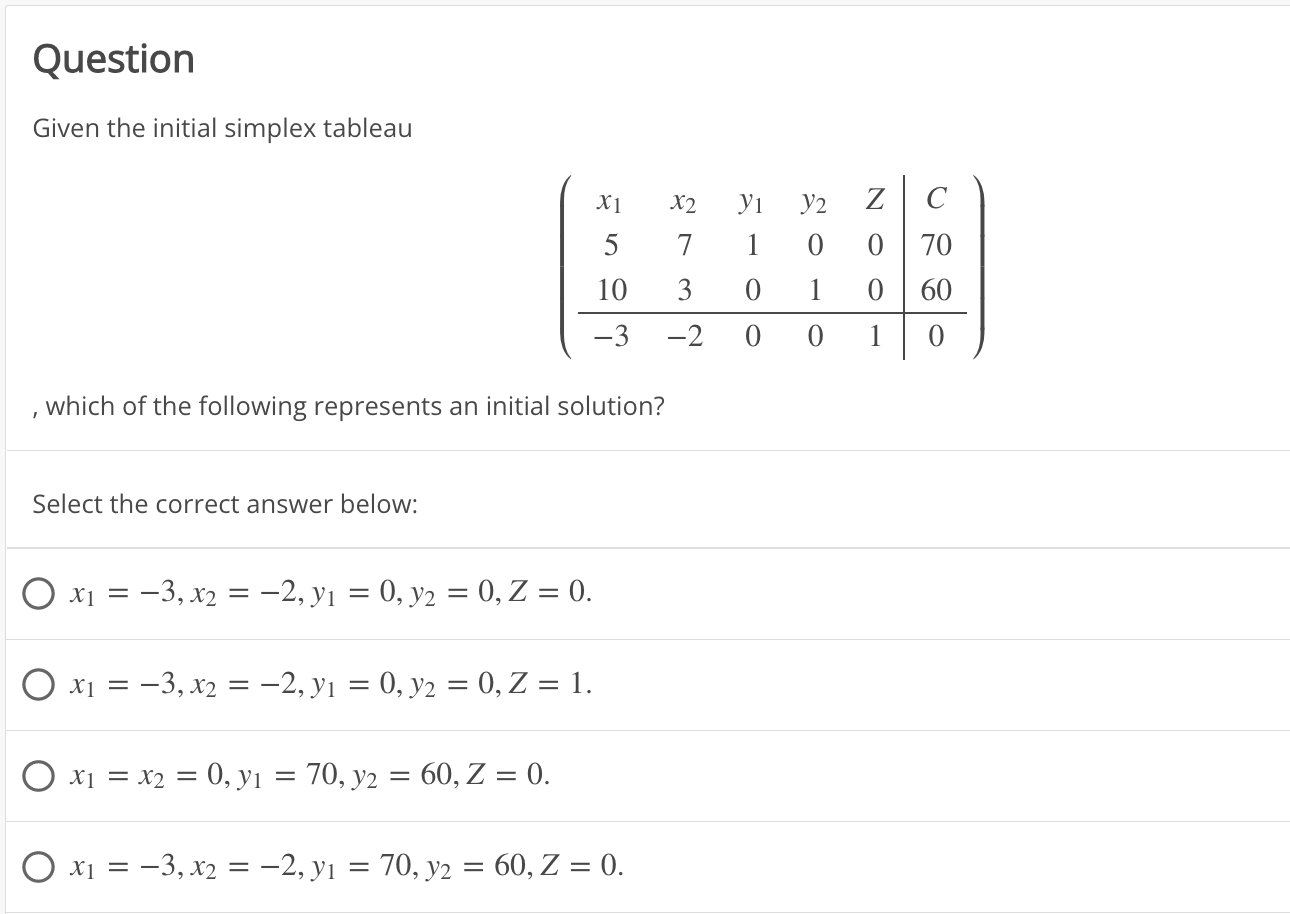This screenshot has height=914, width=1290.
Task: Click the value 70 in the tableau
Action: pyautogui.click(x=936, y=245)
